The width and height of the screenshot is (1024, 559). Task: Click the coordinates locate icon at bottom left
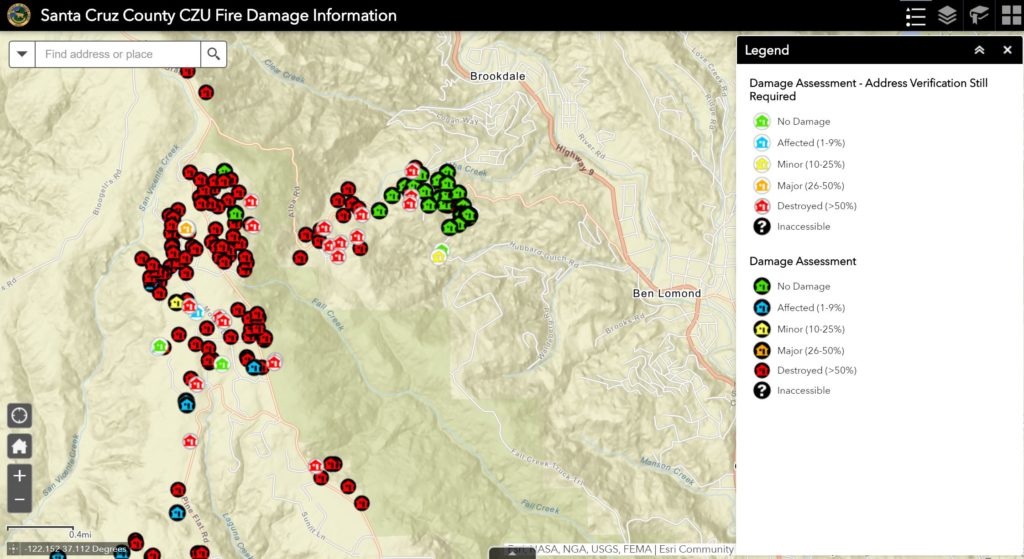(x=12, y=549)
